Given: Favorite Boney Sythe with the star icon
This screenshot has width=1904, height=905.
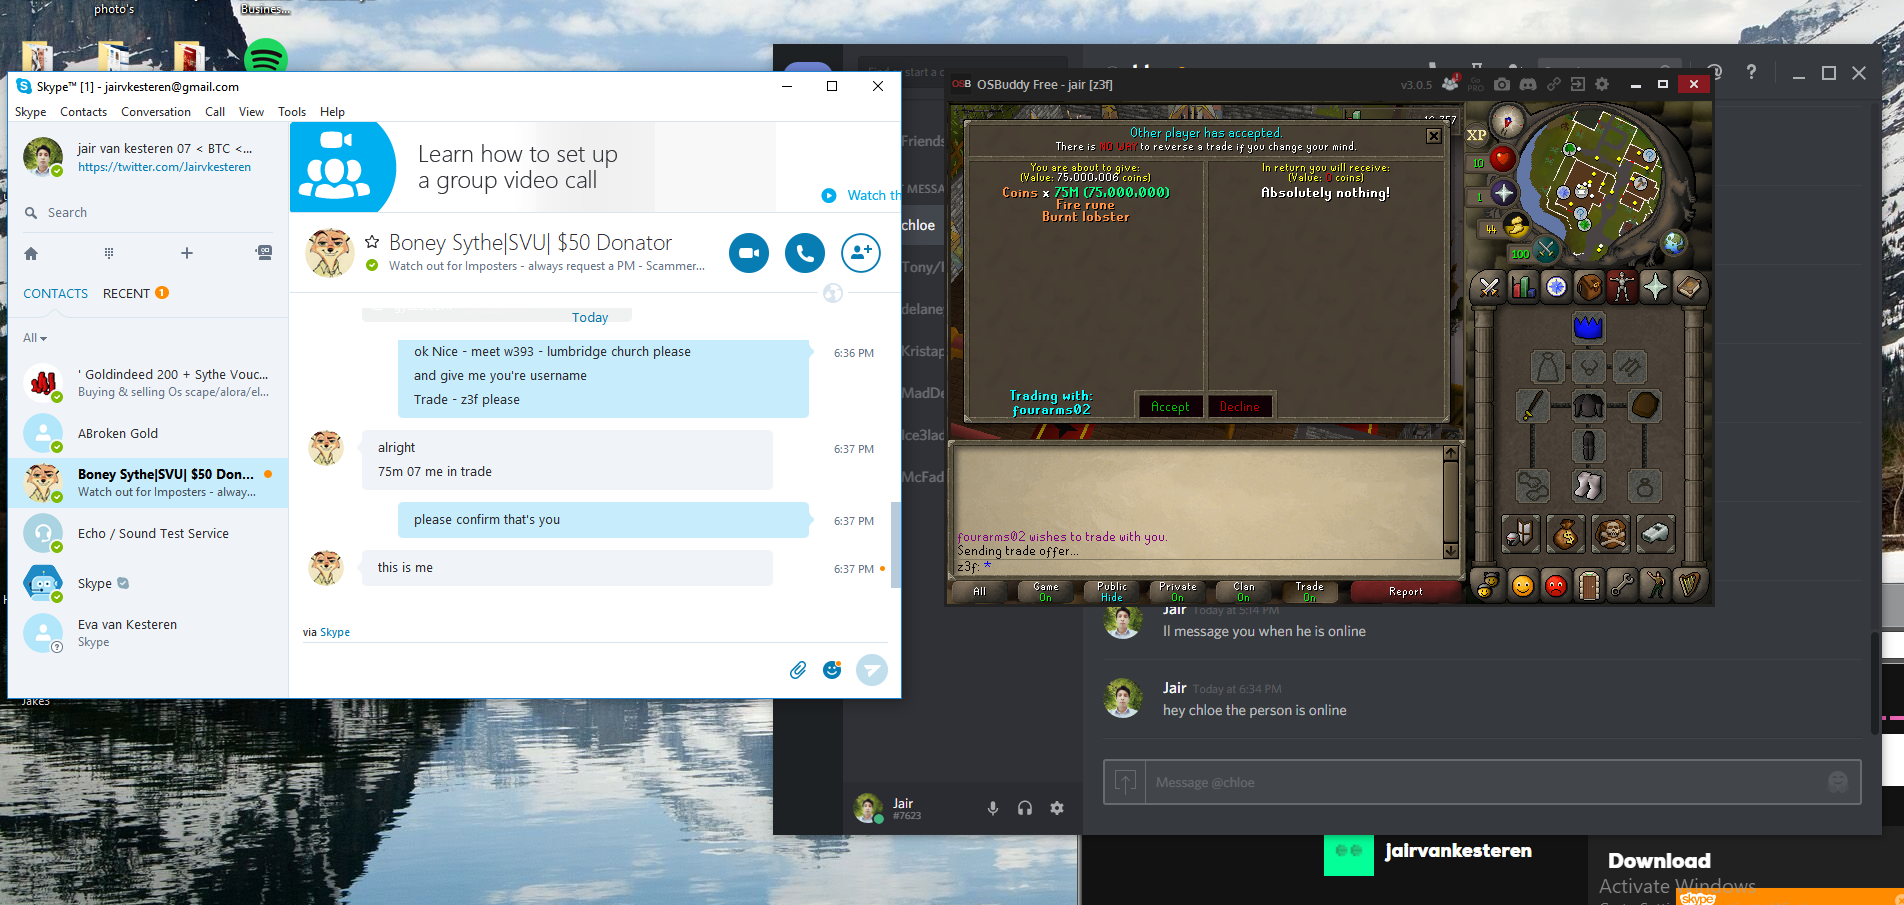Looking at the screenshot, I should click(x=372, y=242).
